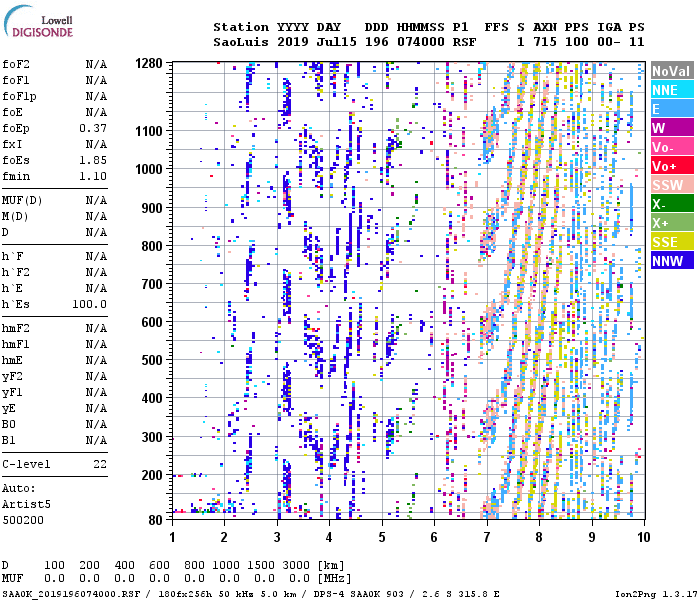Click the RSF program value
This screenshot has width=700, height=600.
click(465, 42)
